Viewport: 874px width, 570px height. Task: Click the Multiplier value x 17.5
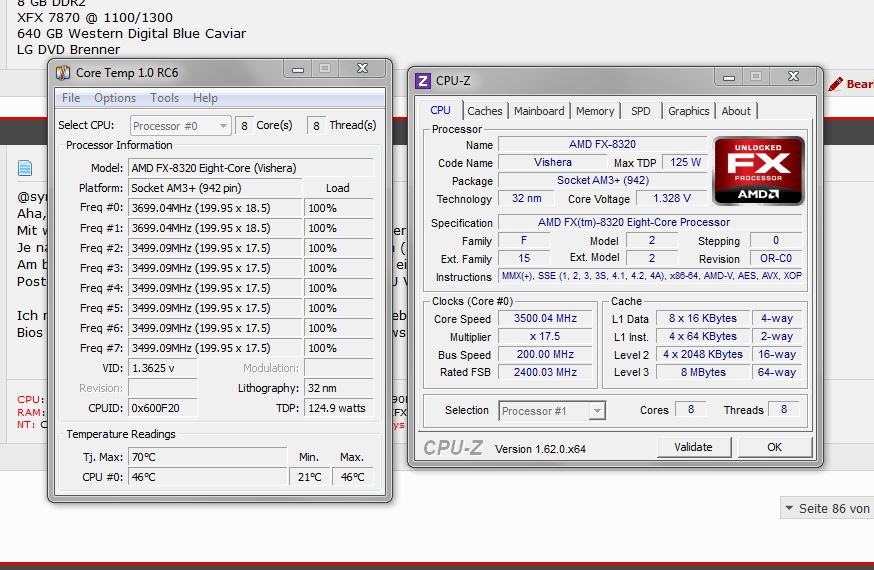click(x=545, y=336)
